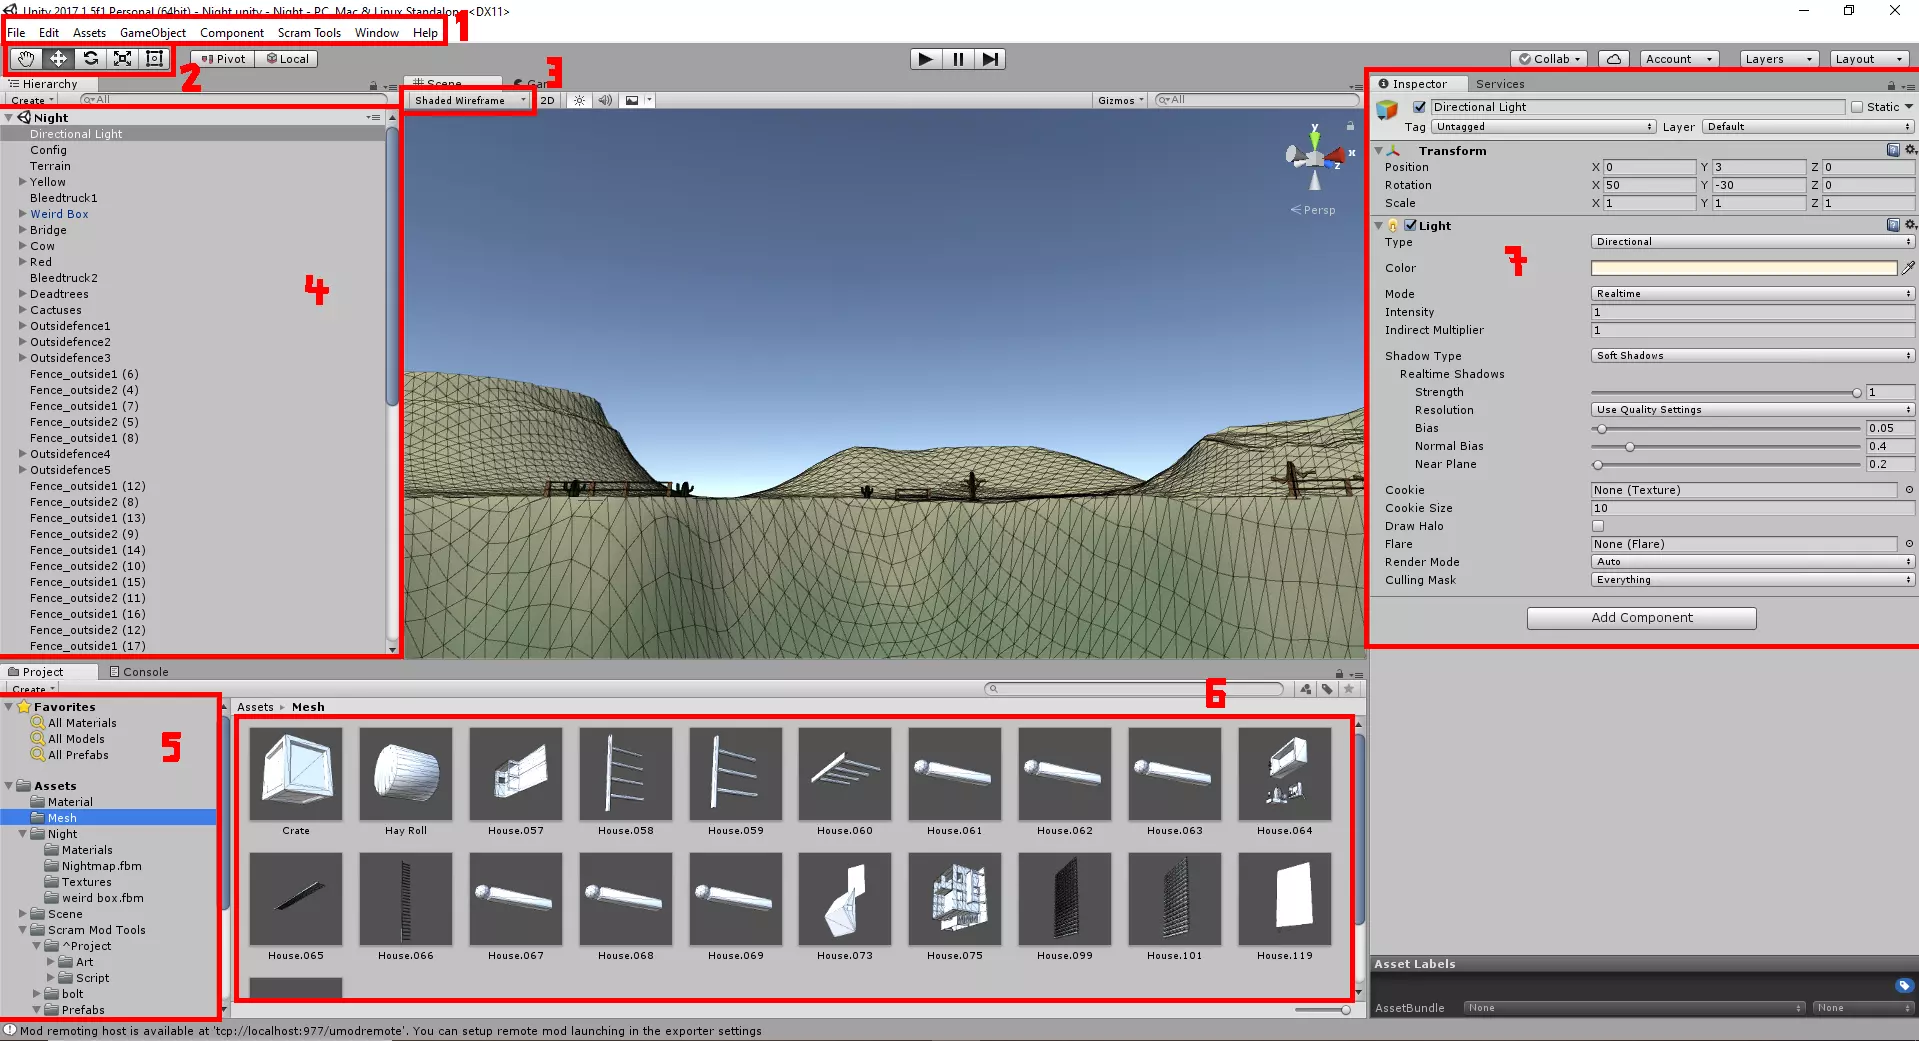
Task: Expand the Bridge object in Hierarchy
Action: [x=22, y=230]
